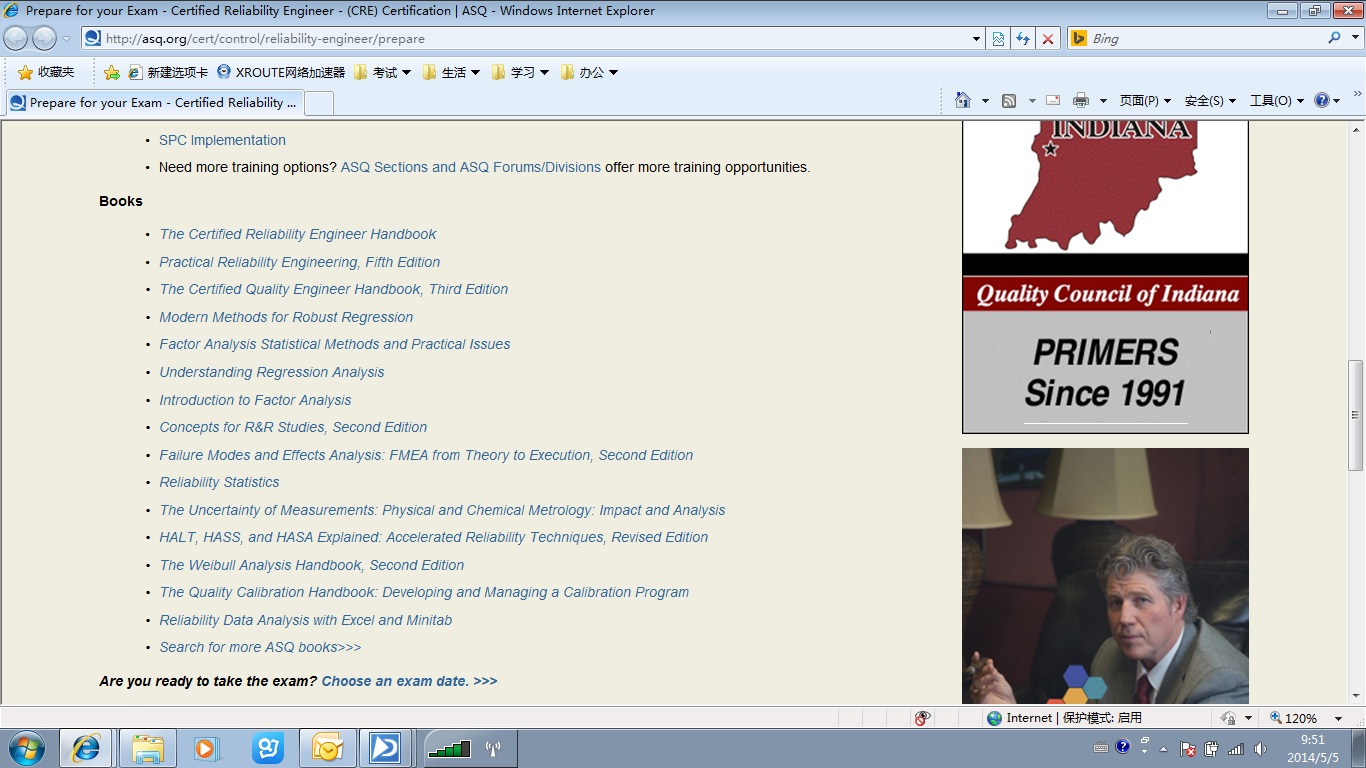Viewport: 1366px width, 768px height.
Task: Click the stop loading X icon
Action: (x=1047, y=39)
